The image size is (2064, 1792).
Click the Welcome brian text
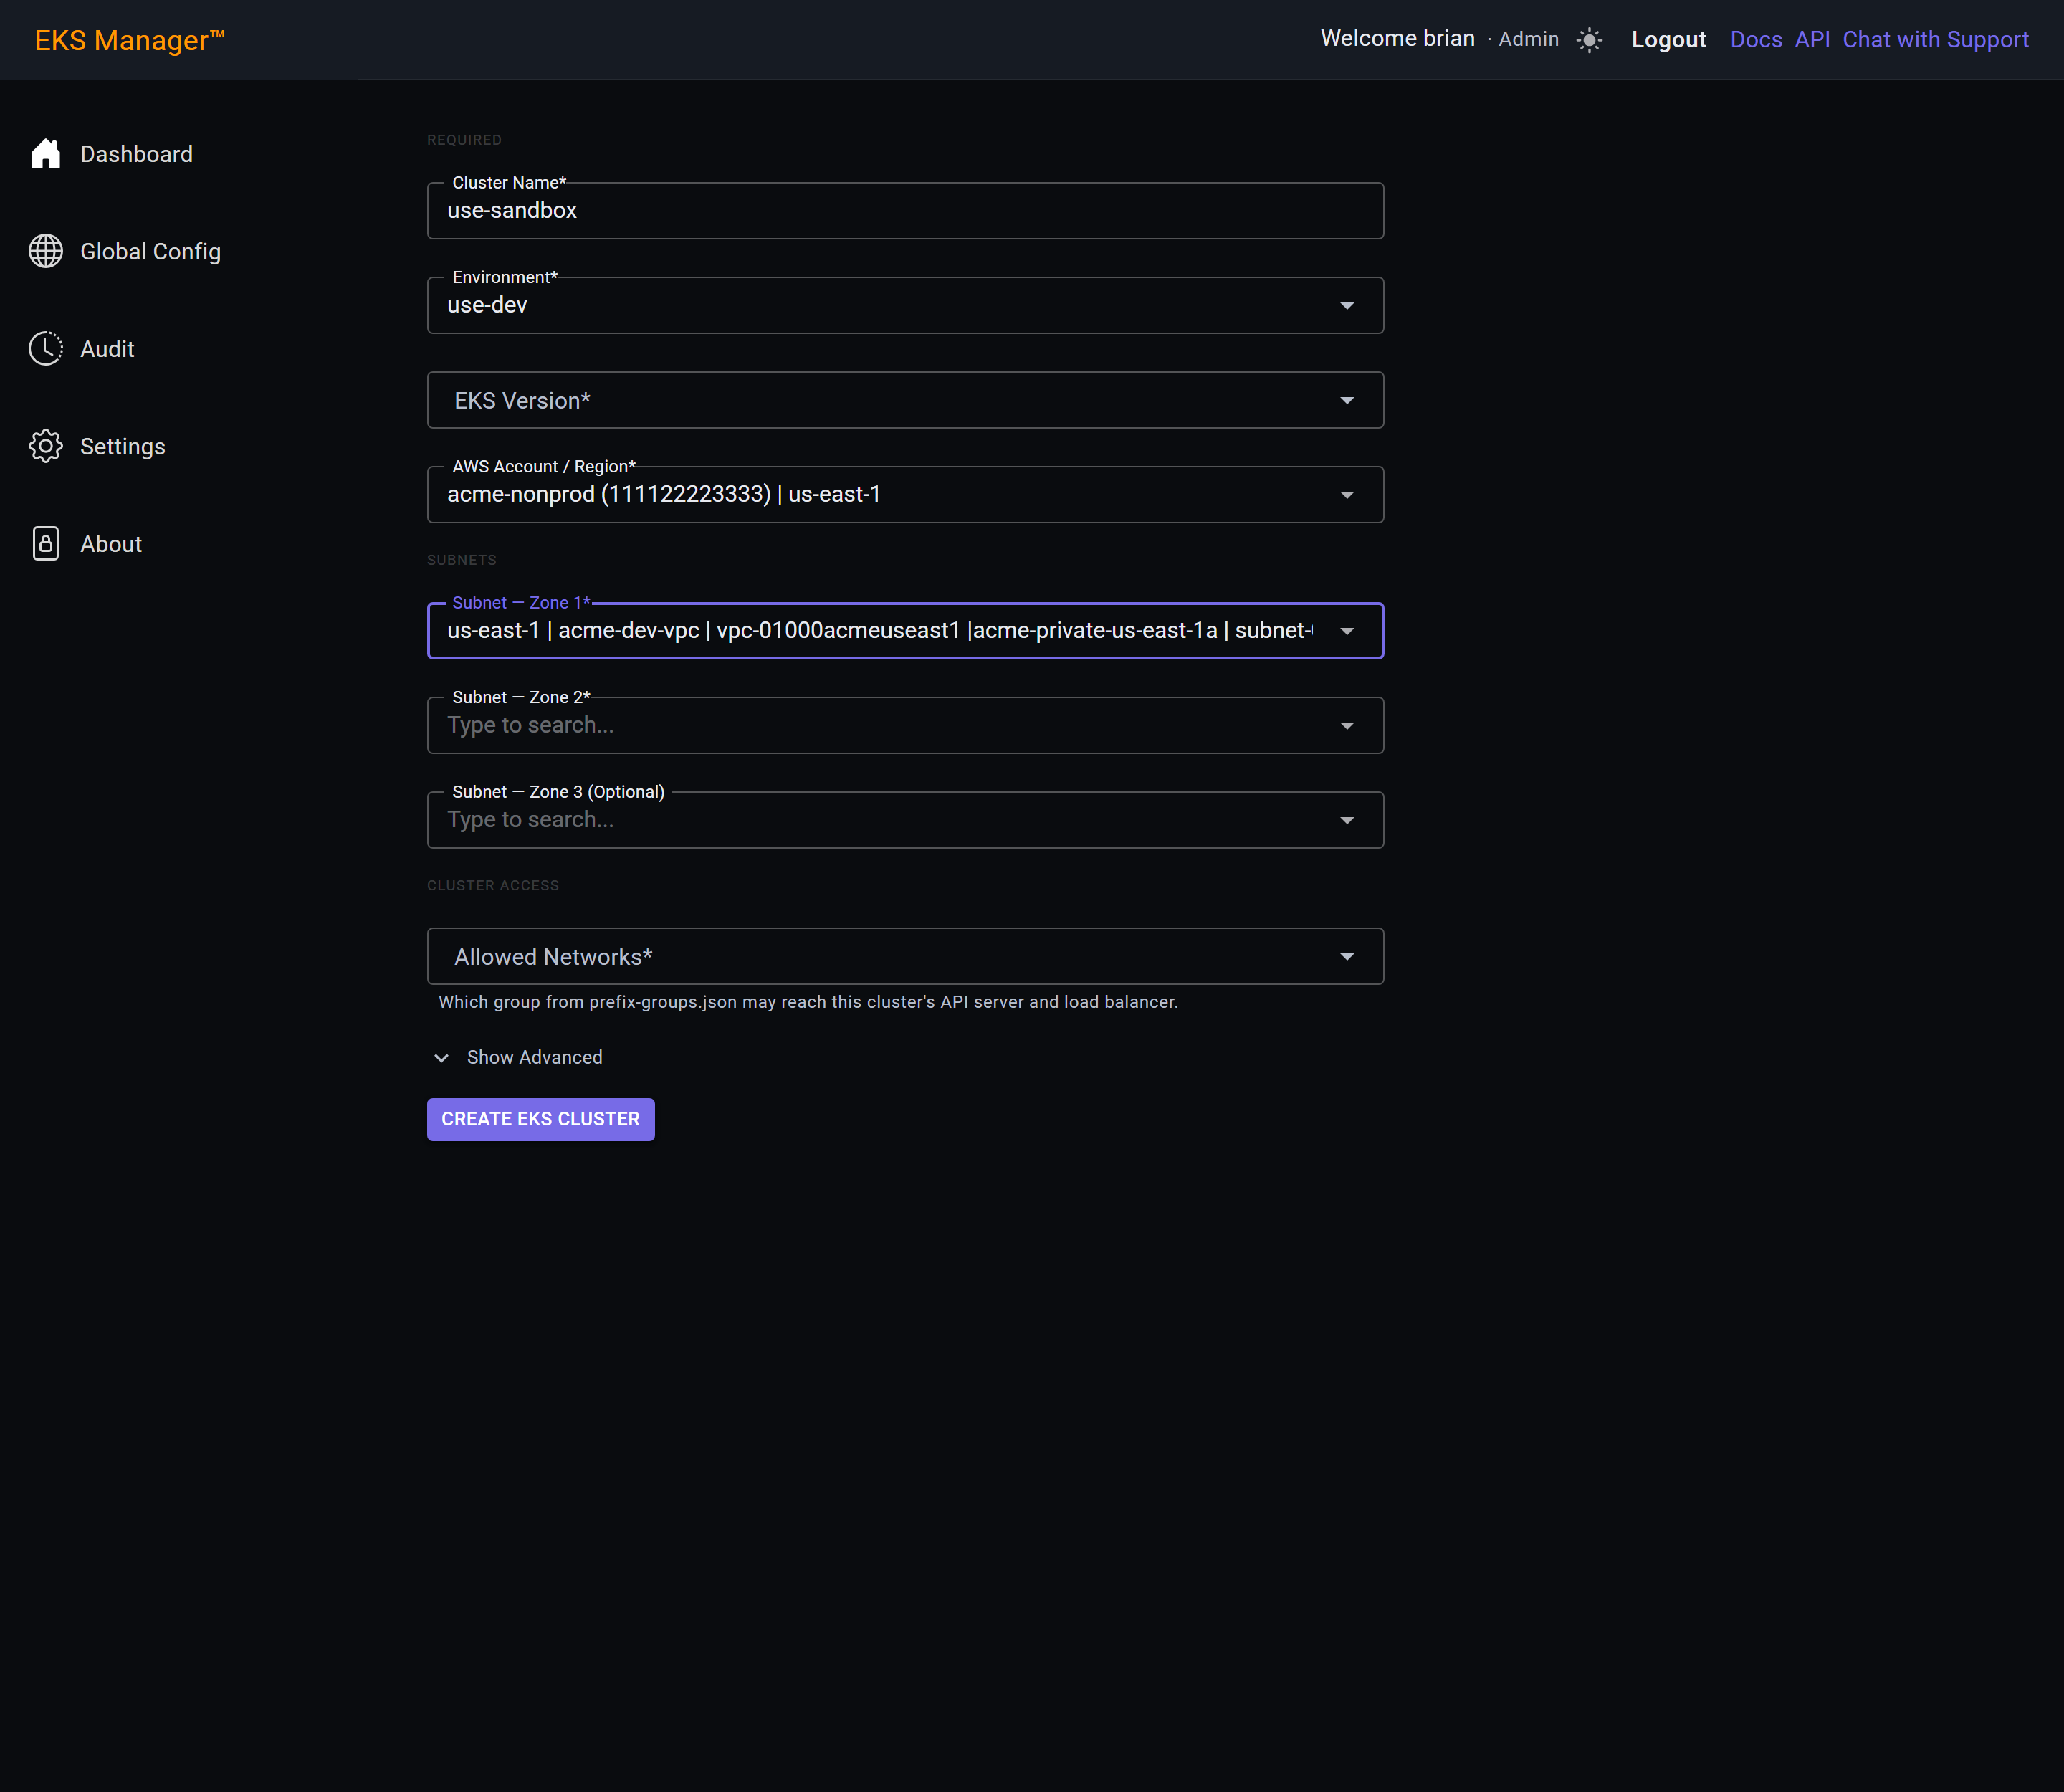click(x=1397, y=38)
